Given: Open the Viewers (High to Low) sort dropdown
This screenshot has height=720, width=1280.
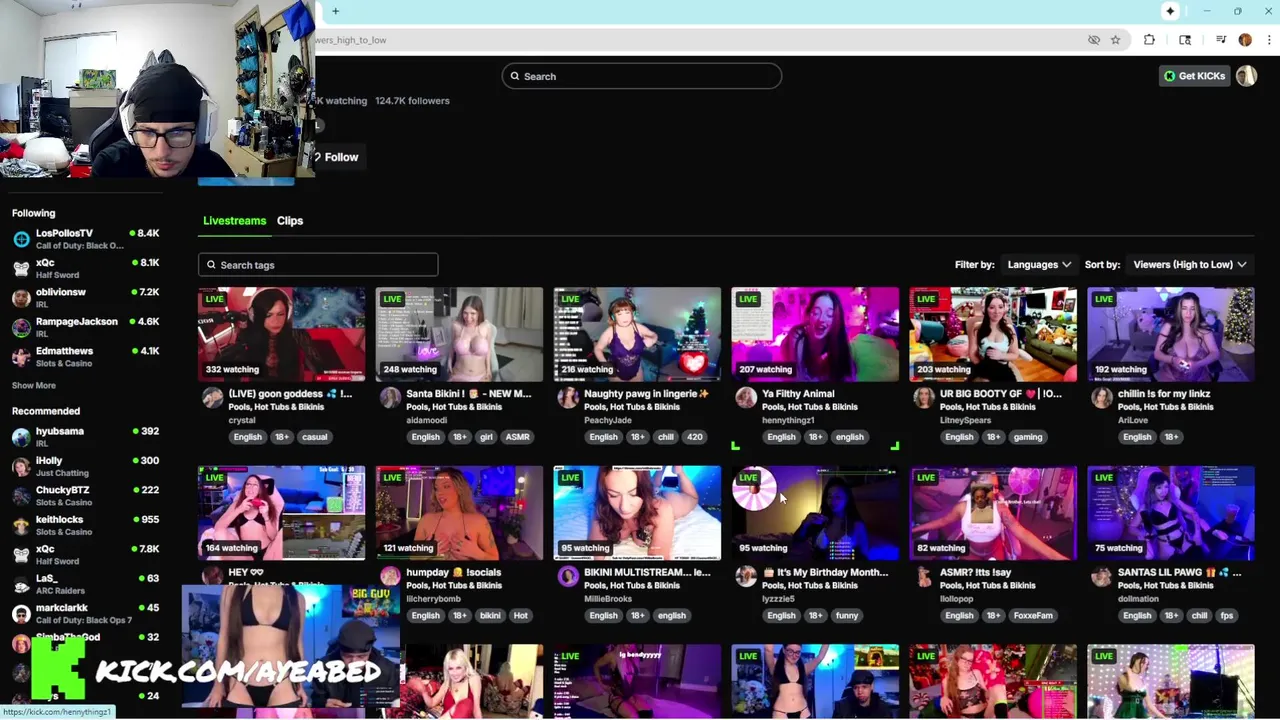Looking at the screenshot, I should tap(1190, 265).
